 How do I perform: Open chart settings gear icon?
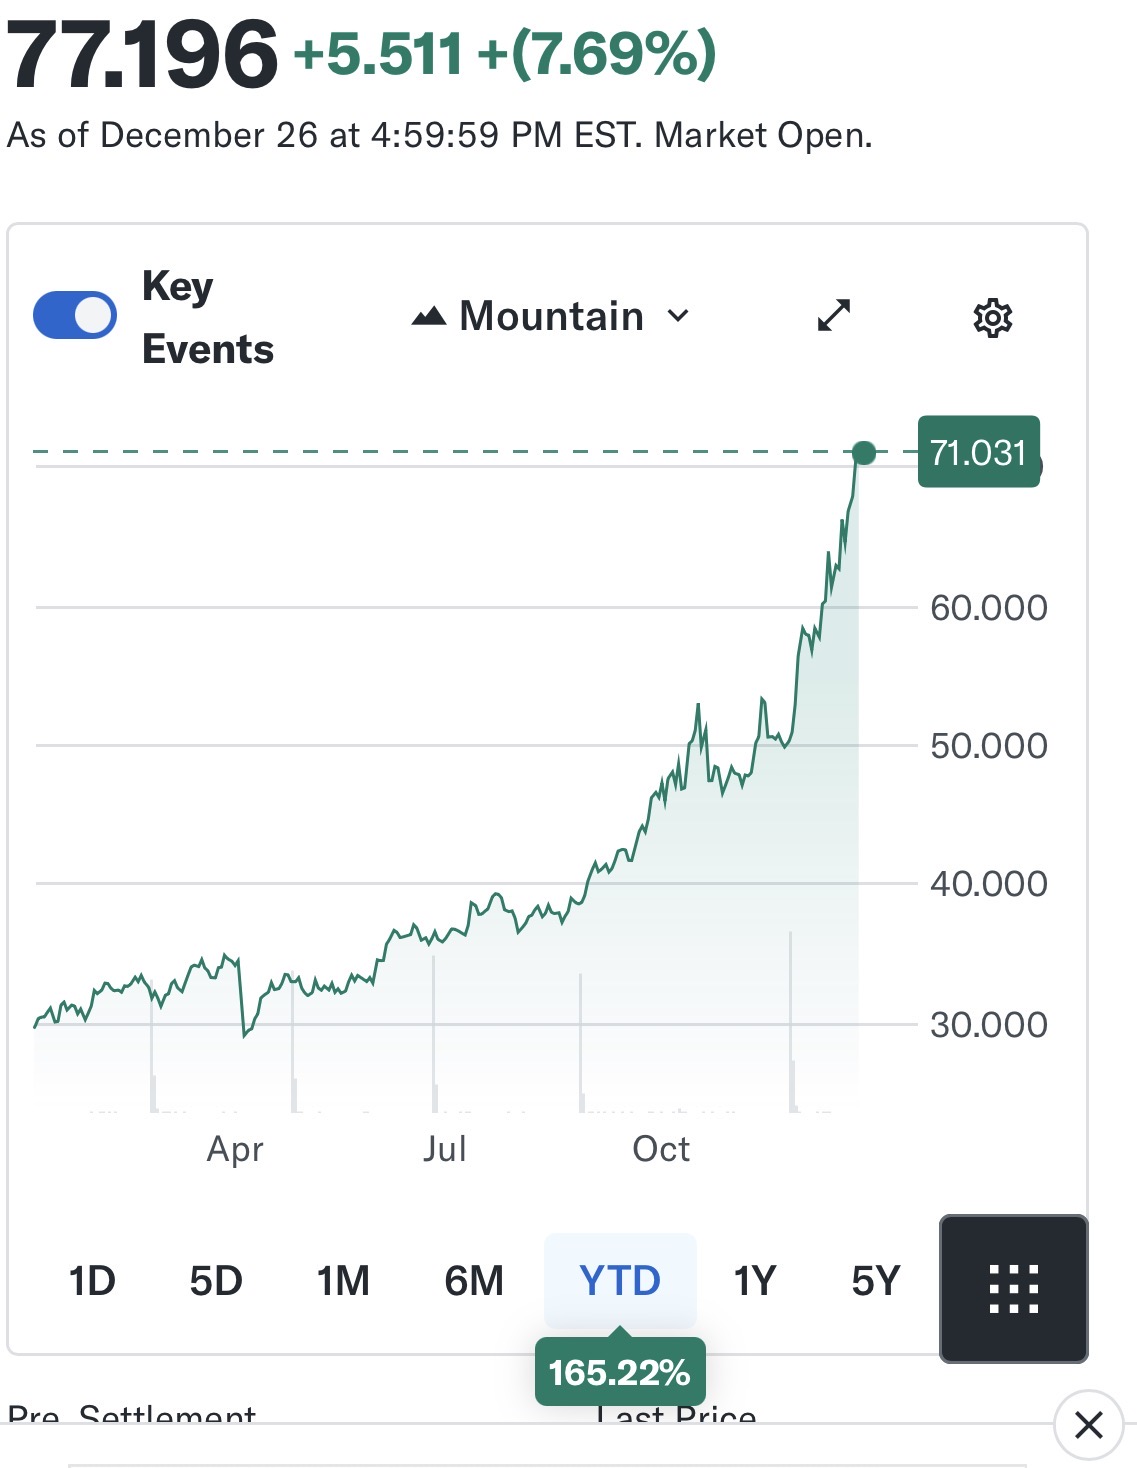[992, 317]
